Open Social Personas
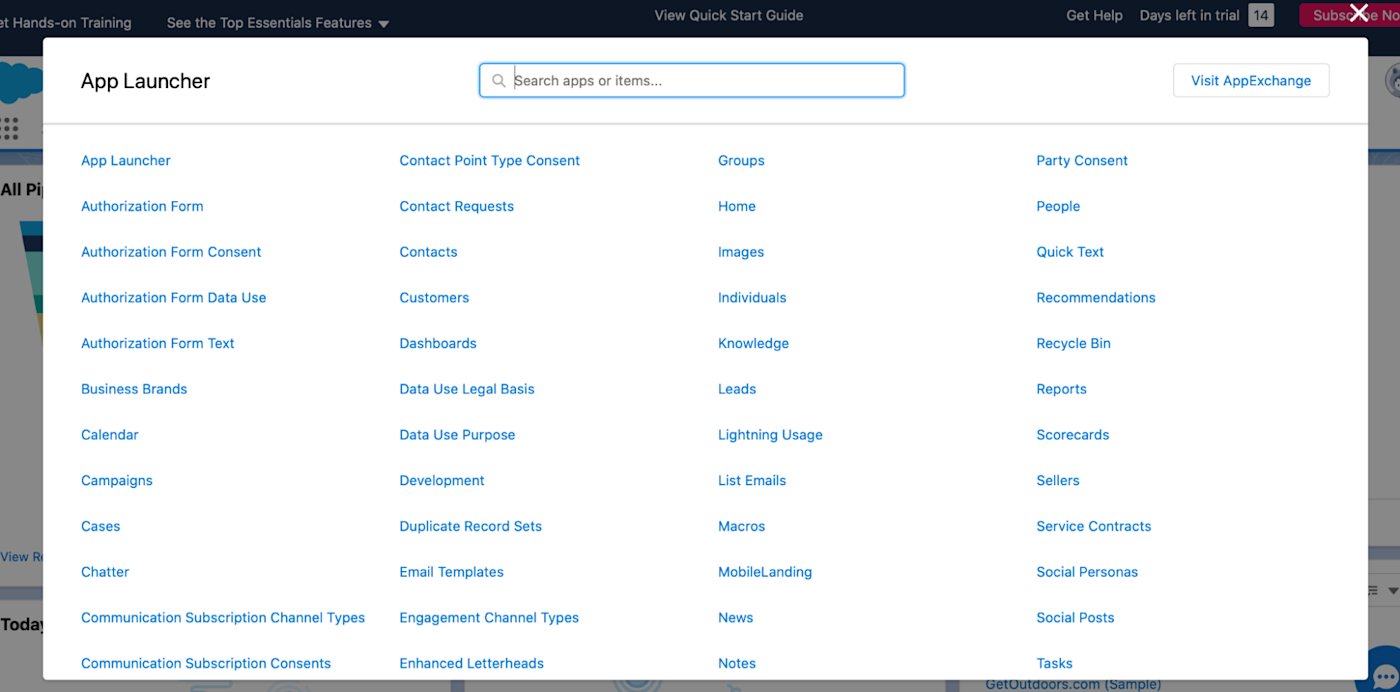 click(1087, 572)
